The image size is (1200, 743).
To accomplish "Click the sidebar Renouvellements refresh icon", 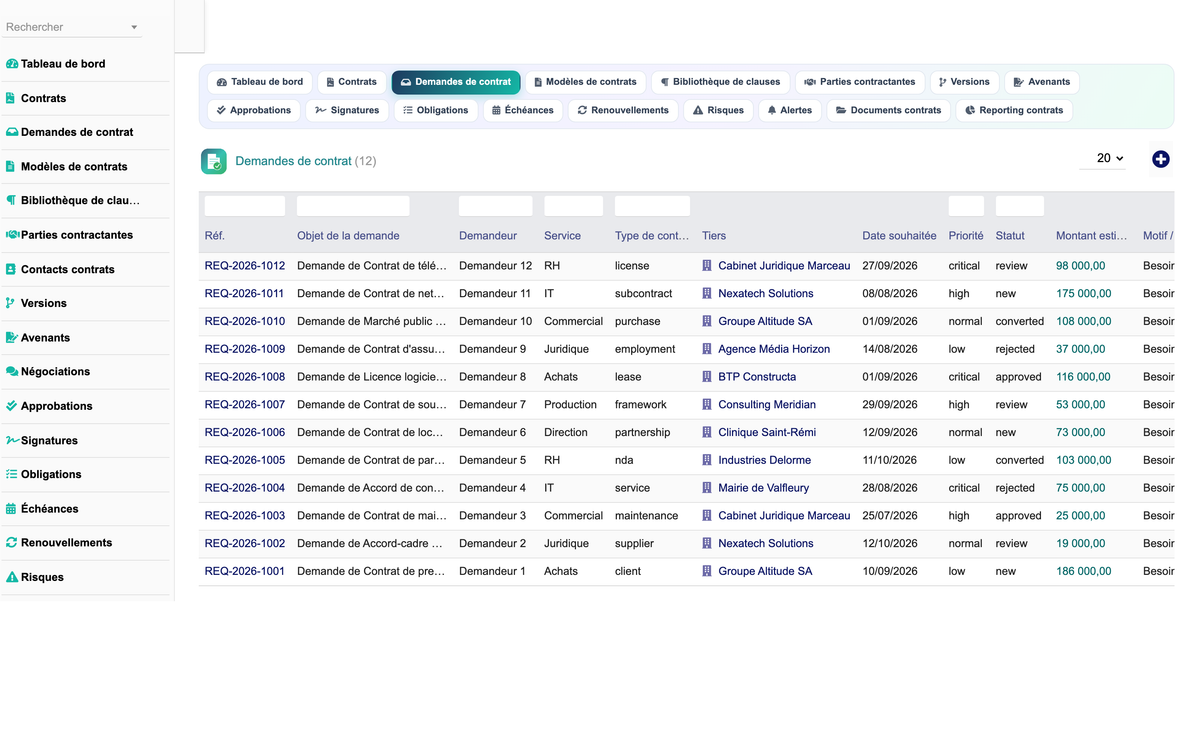I will [12, 542].
